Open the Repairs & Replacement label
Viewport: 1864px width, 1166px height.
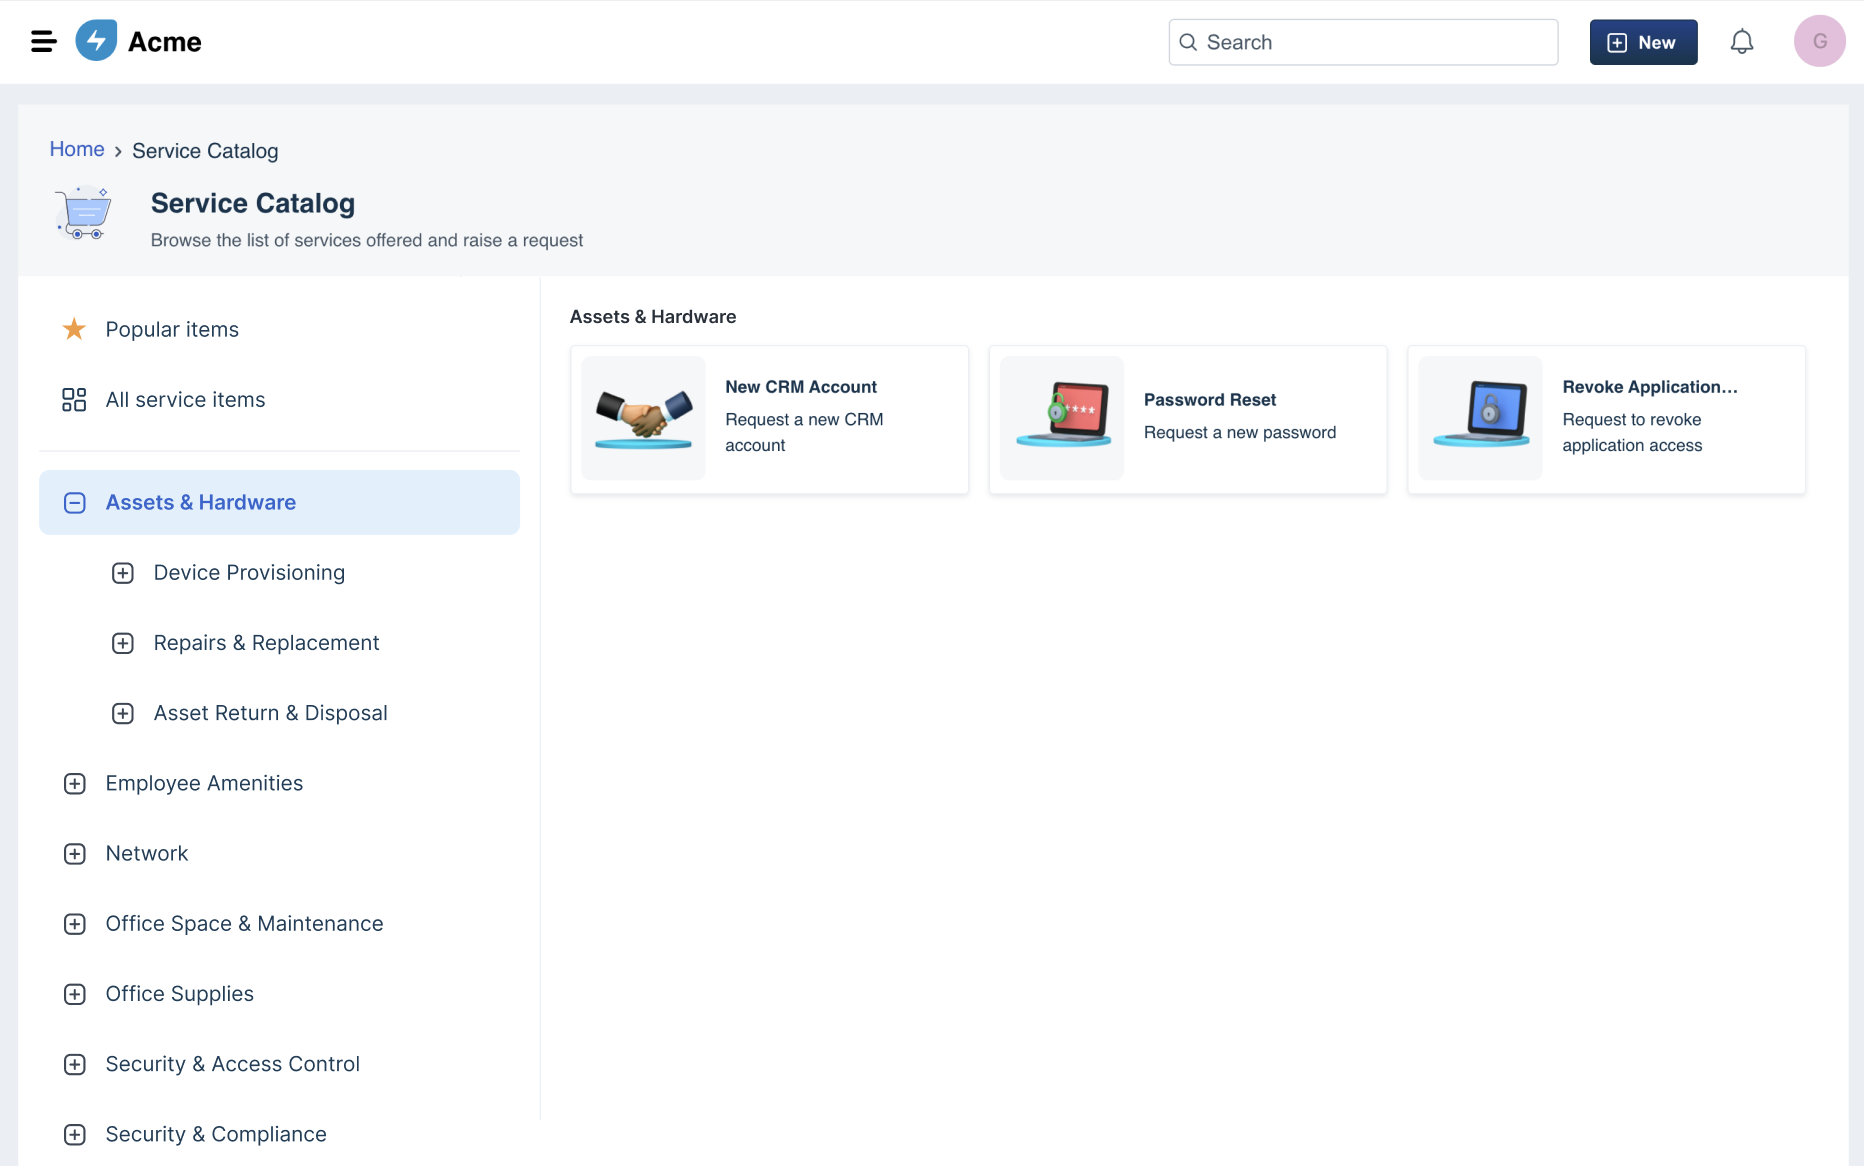(266, 643)
